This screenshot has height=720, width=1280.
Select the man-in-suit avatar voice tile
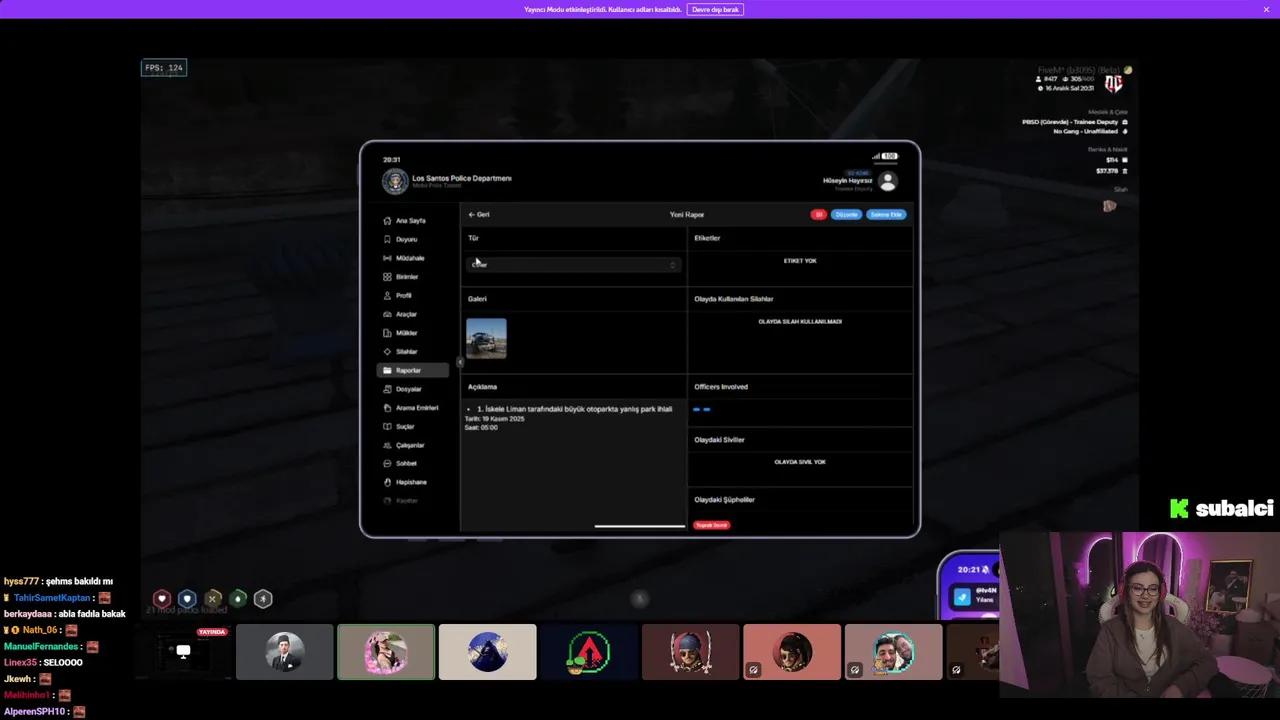[285, 652]
